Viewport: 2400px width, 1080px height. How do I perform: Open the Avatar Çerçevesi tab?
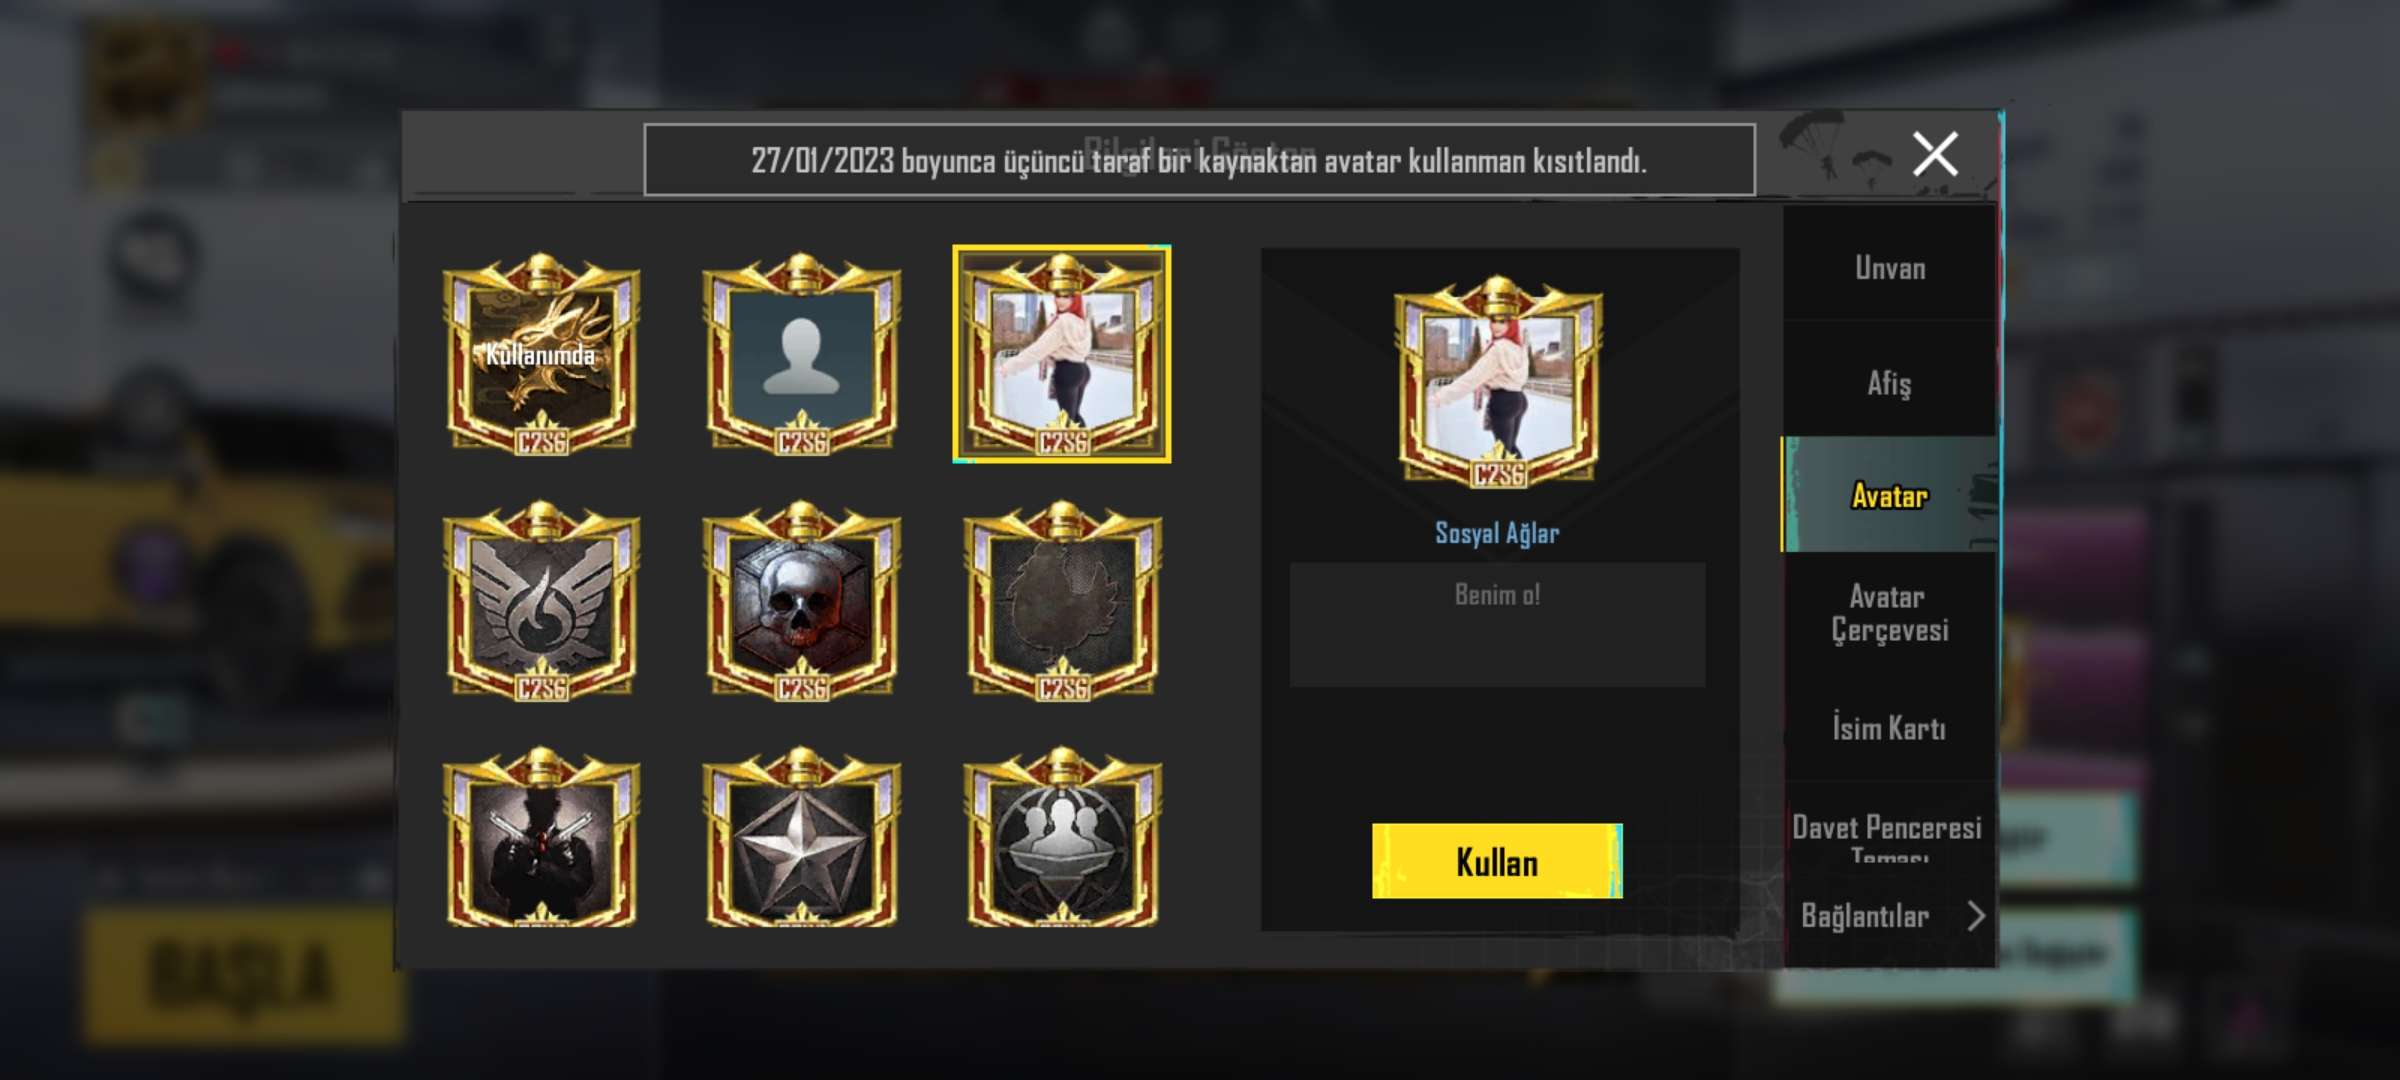(x=1889, y=613)
